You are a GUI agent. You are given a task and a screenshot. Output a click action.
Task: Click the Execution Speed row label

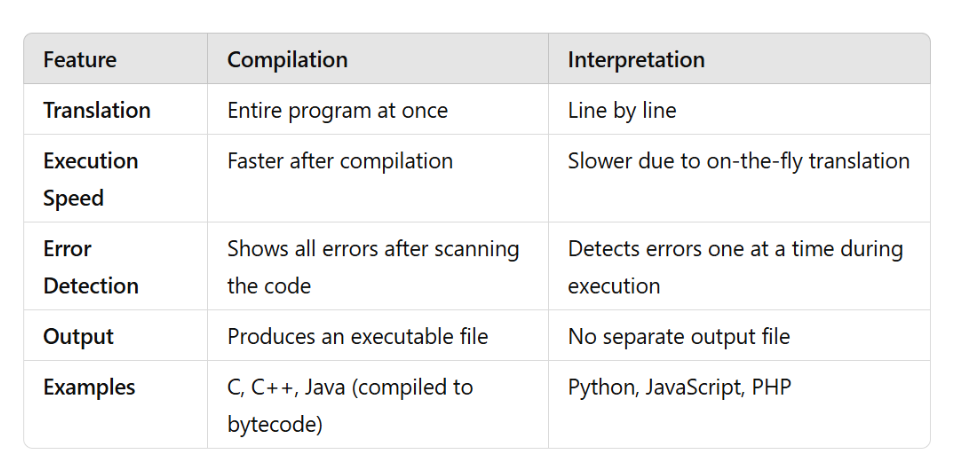click(90, 179)
